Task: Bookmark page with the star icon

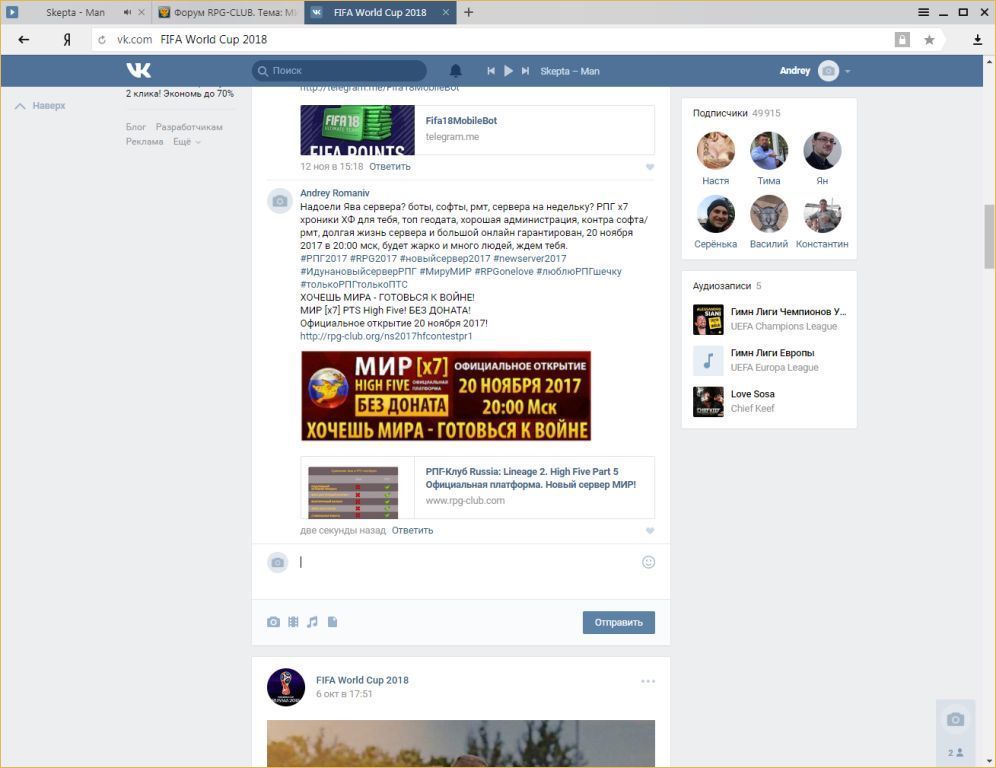Action: tap(929, 40)
